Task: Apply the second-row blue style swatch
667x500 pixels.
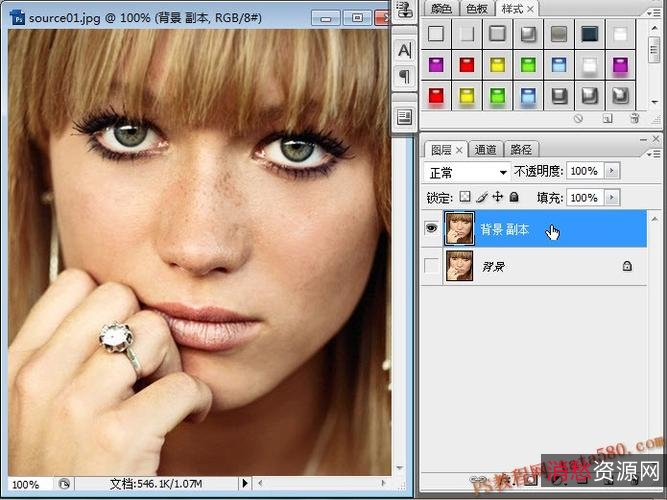Action: (559, 65)
